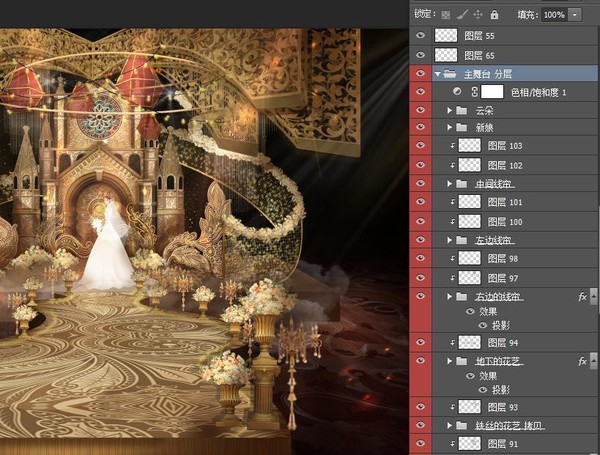Expand the 中间线帘 group triangle
The height and width of the screenshot is (455, 600).
pyautogui.click(x=450, y=184)
